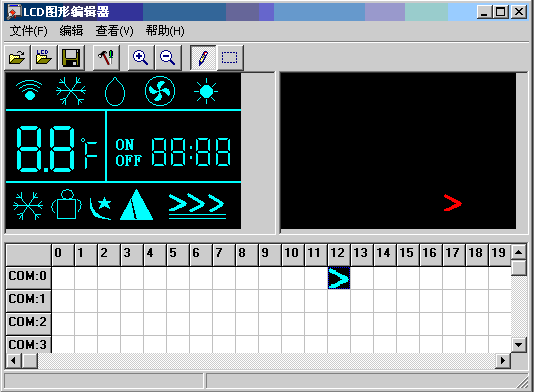Click the horizontal scrollbar right arrow

(x=503, y=361)
